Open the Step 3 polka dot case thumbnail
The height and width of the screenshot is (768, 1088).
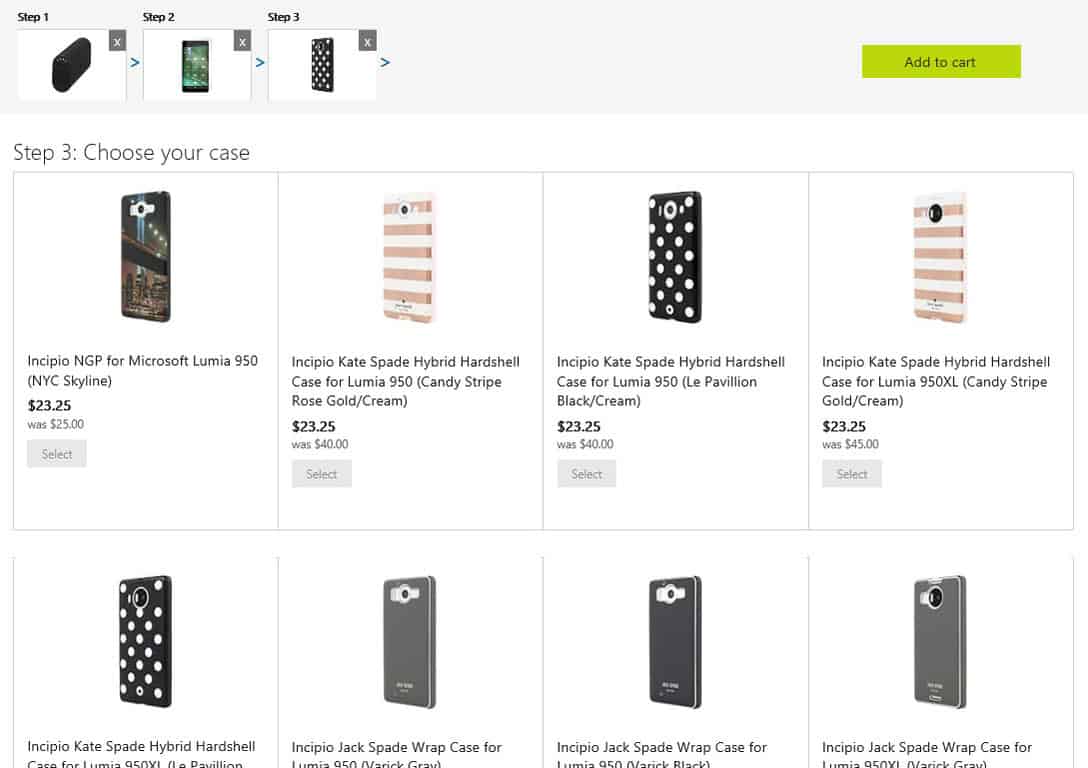pyautogui.click(x=322, y=65)
